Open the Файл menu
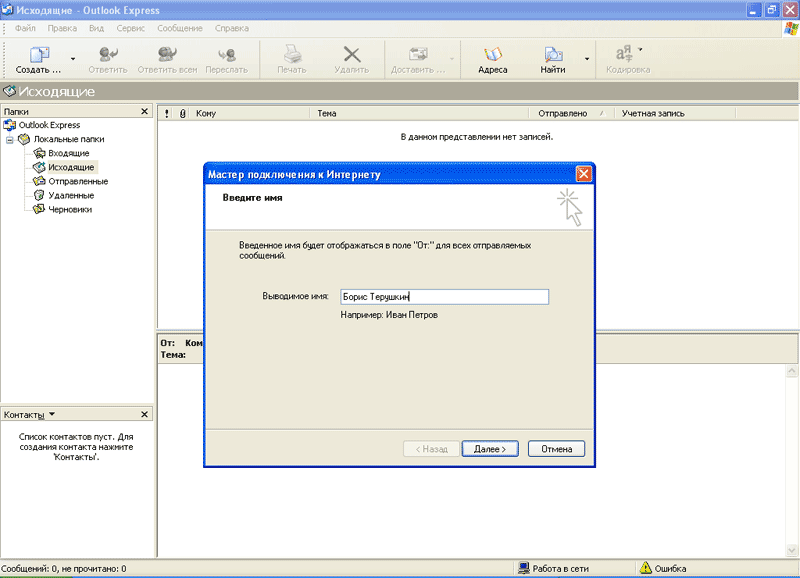 click(x=25, y=28)
